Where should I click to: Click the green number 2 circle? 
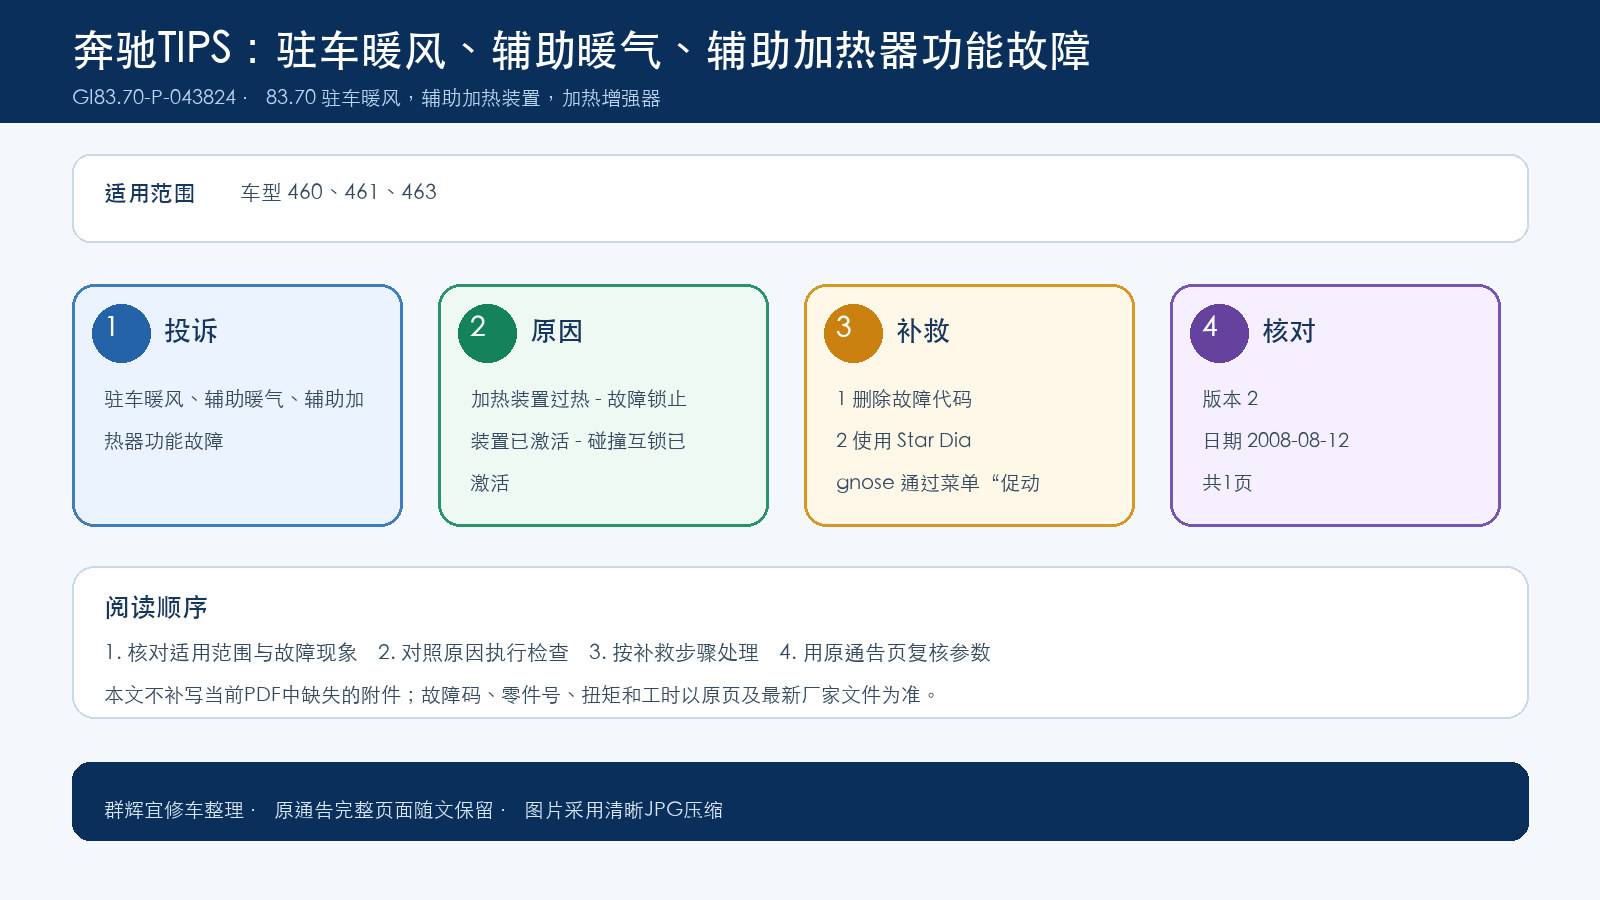click(487, 333)
